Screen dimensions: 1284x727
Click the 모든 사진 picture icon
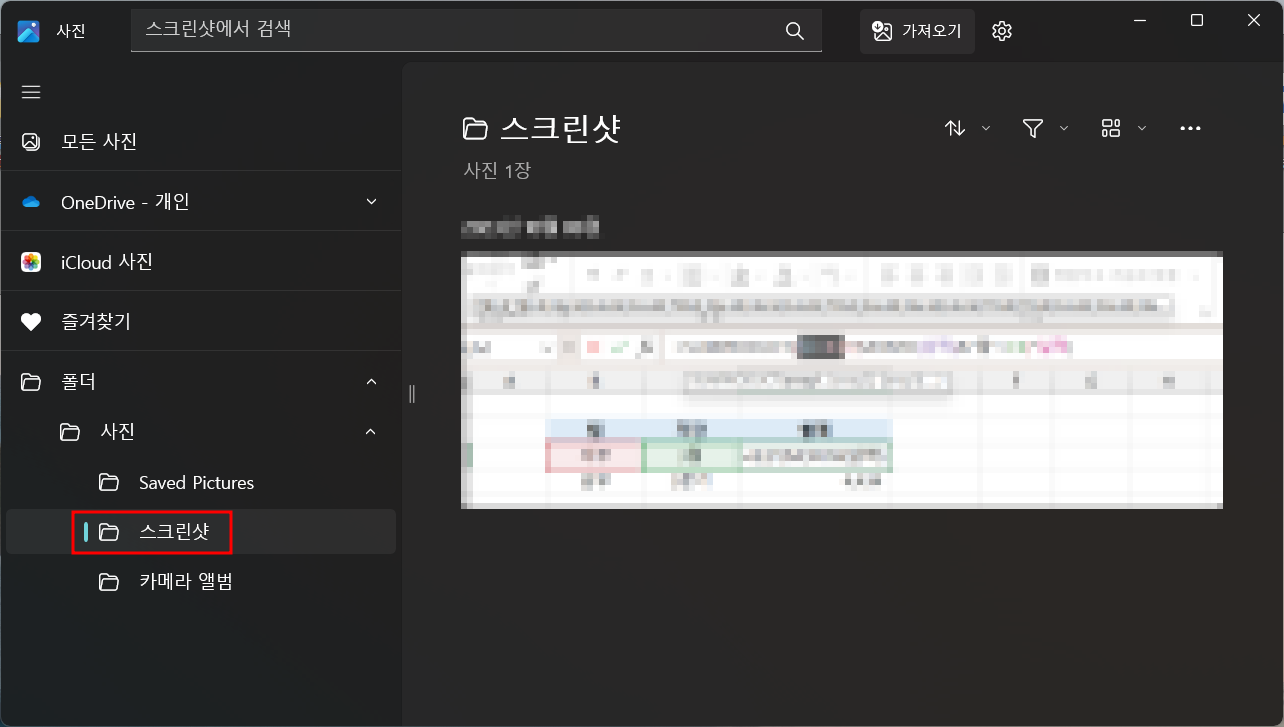click(31, 142)
